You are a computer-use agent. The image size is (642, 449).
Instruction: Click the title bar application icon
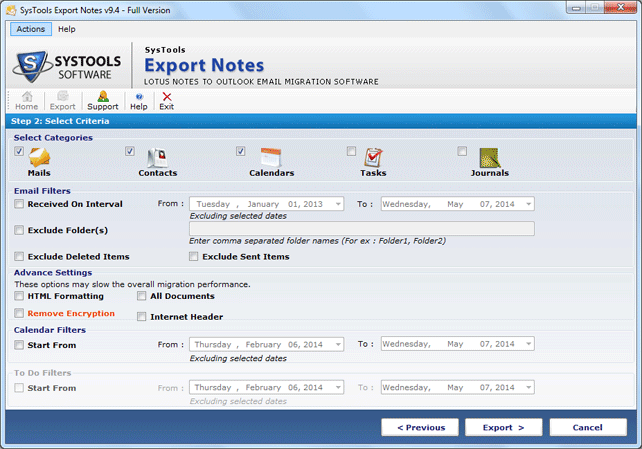point(11,10)
